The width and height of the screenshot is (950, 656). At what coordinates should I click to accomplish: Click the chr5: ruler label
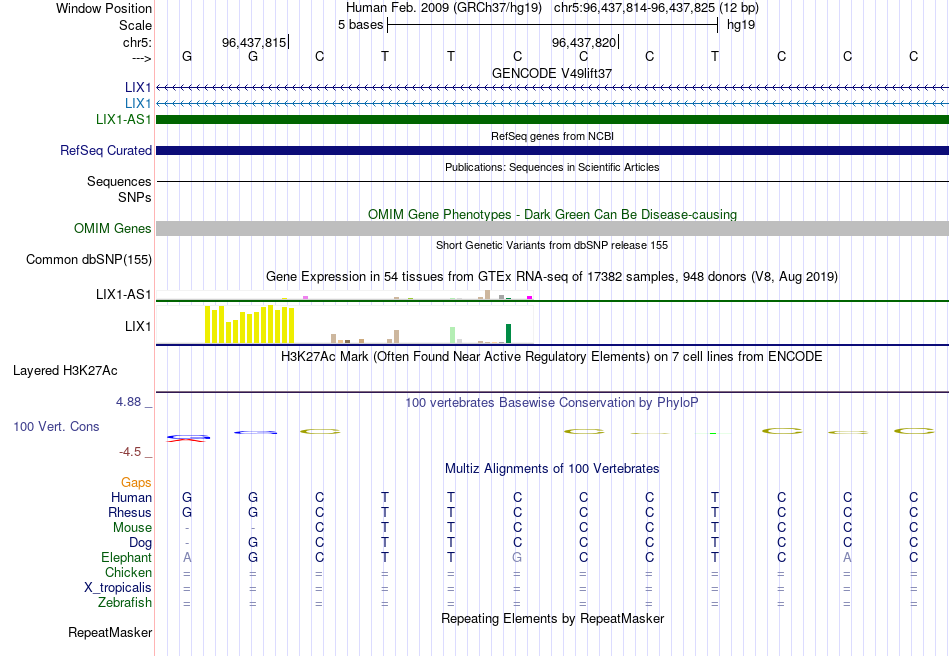pyautogui.click(x=137, y=42)
